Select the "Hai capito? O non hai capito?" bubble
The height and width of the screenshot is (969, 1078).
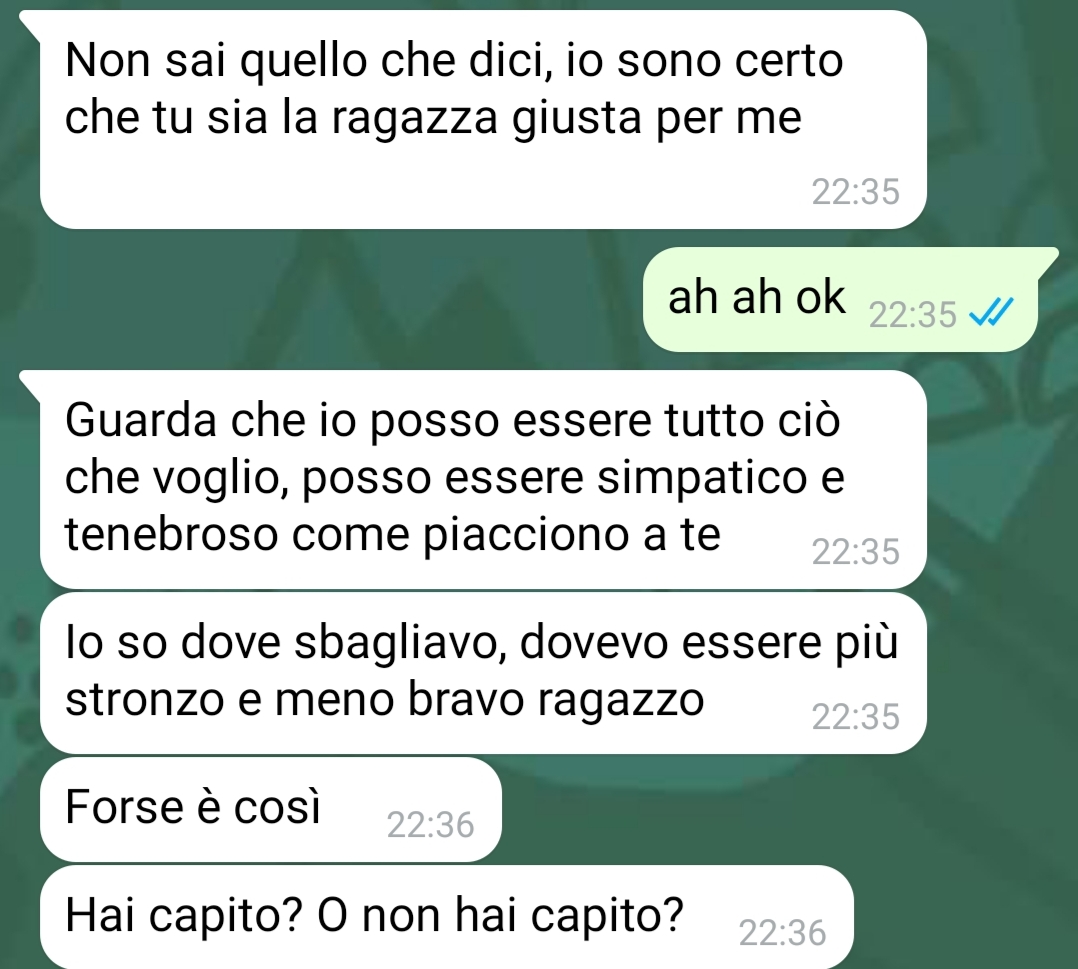[447, 917]
